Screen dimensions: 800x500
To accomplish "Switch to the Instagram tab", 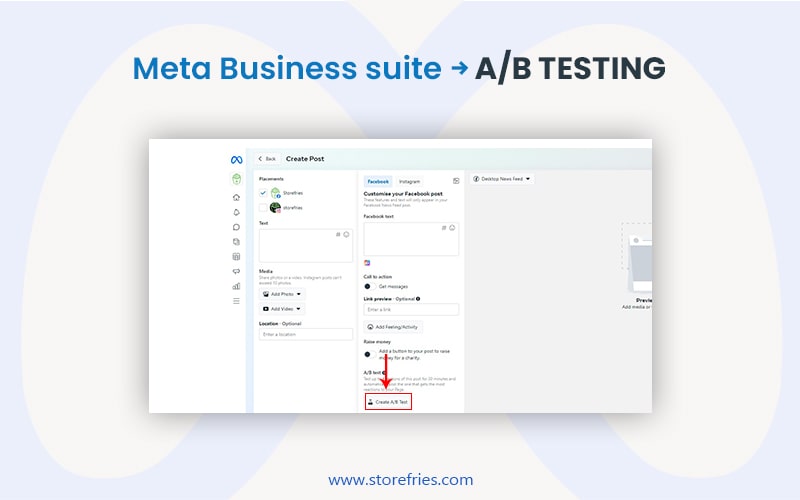I will [x=410, y=181].
